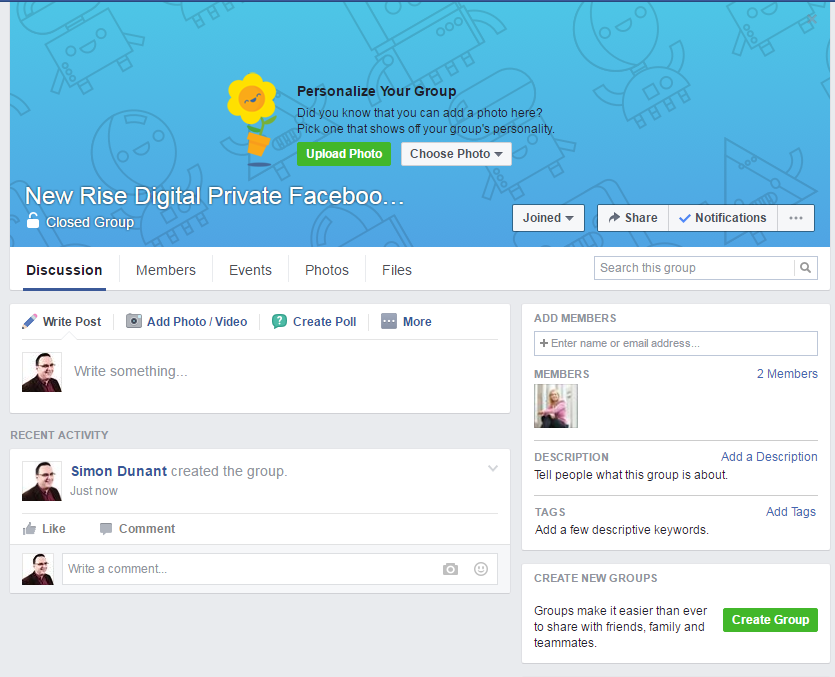Image resolution: width=835 pixels, height=677 pixels.
Task: Click the search magnifier icon
Action: pos(806,268)
